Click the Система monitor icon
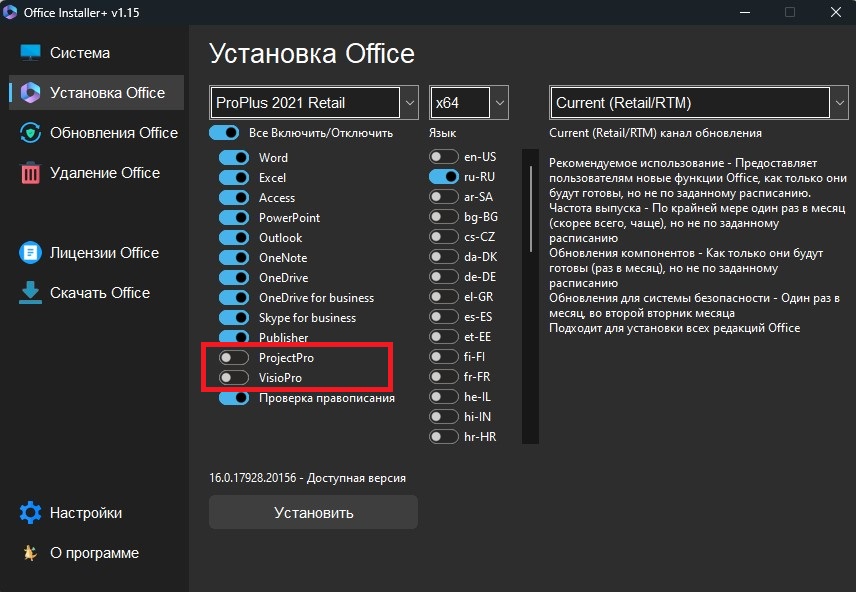 (x=30, y=52)
